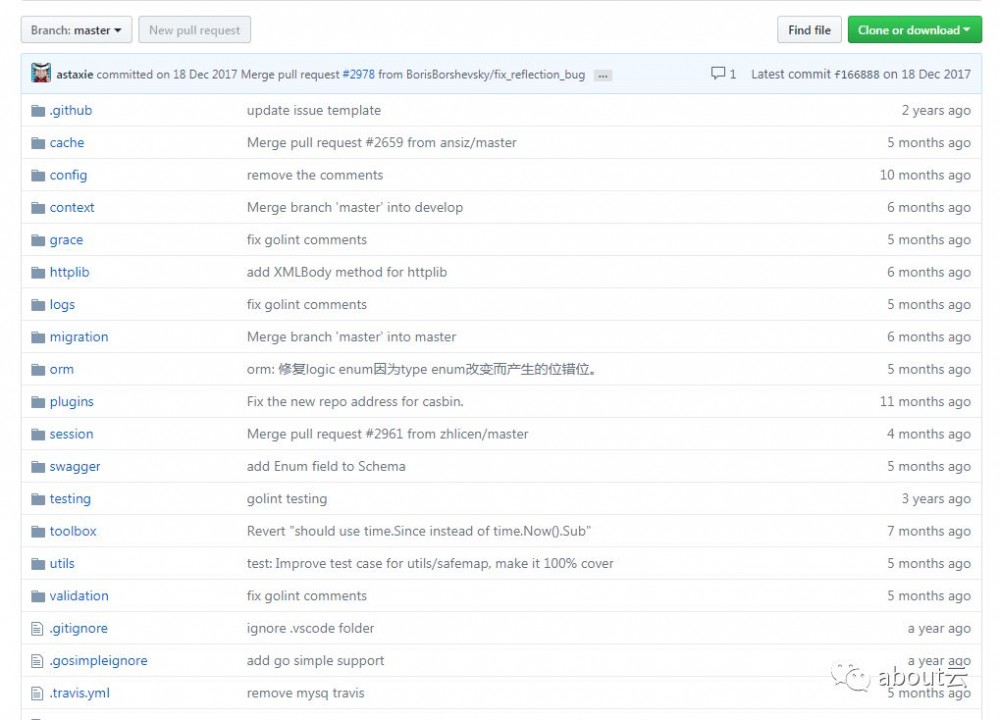Open the plugins directory link
Screen dimensions: 1000x720
71,402
